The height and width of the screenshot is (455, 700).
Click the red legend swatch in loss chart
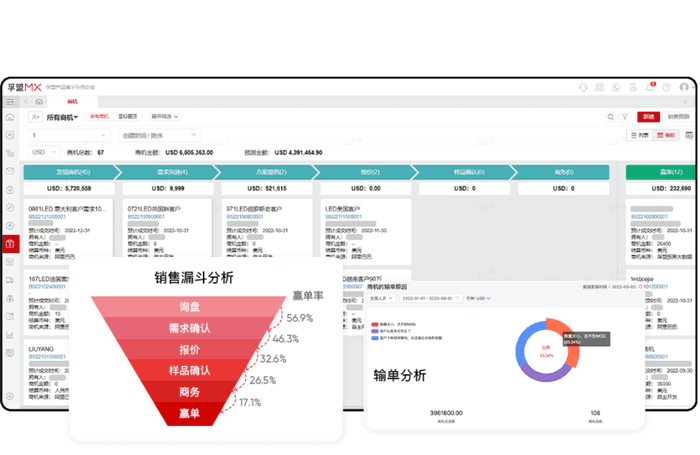375,324
